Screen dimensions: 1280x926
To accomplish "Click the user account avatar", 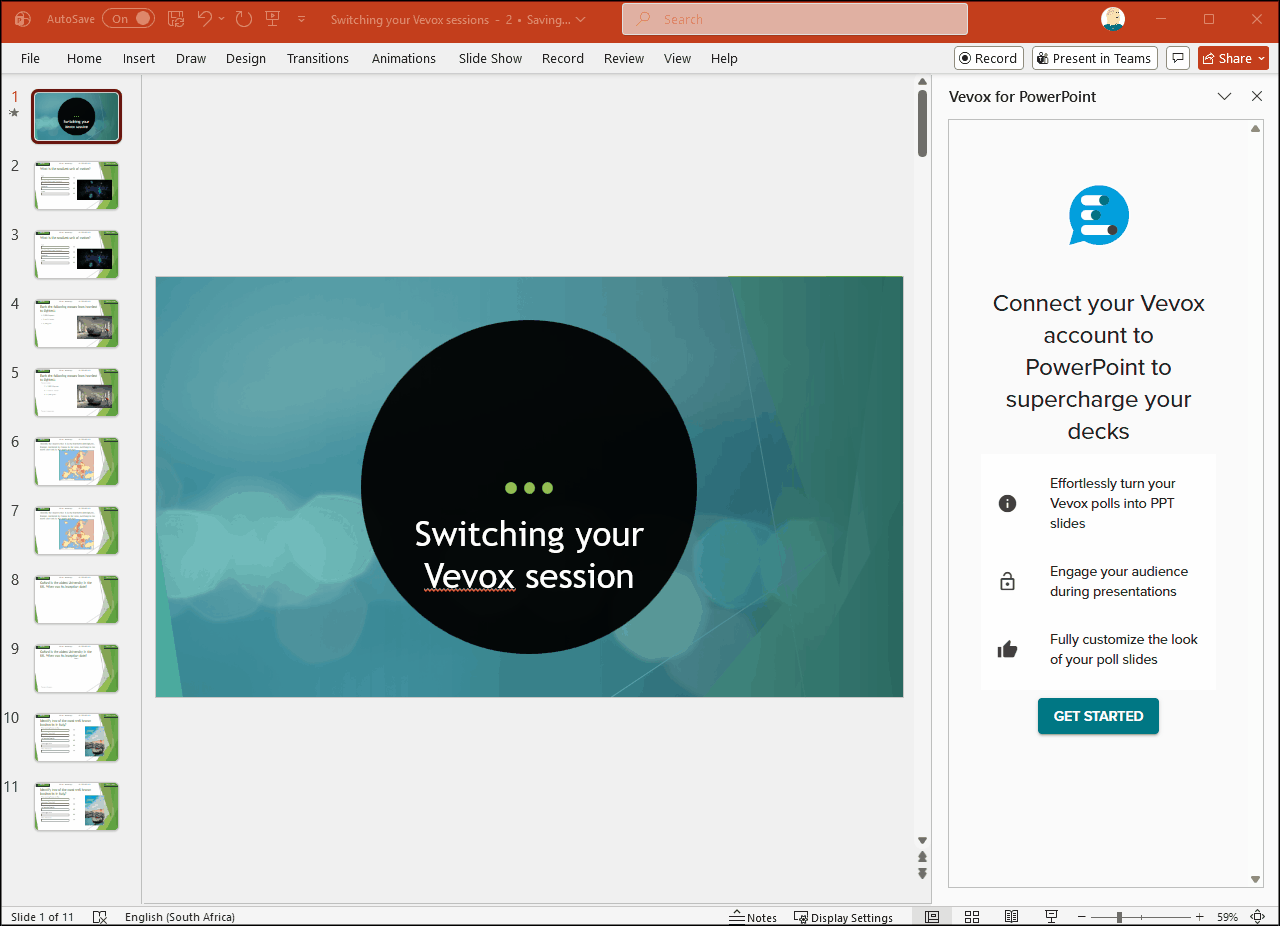I will tap(1113, 19).
